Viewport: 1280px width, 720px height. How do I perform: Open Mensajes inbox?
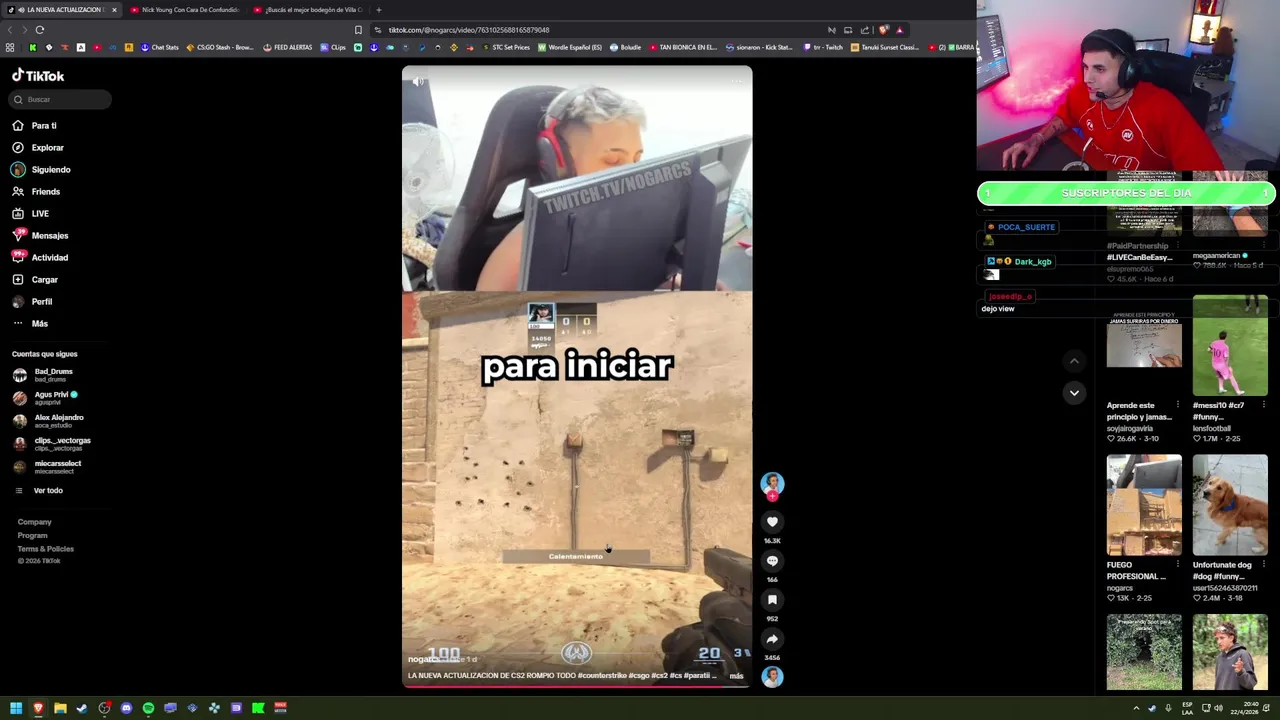[x=40, y=236]
